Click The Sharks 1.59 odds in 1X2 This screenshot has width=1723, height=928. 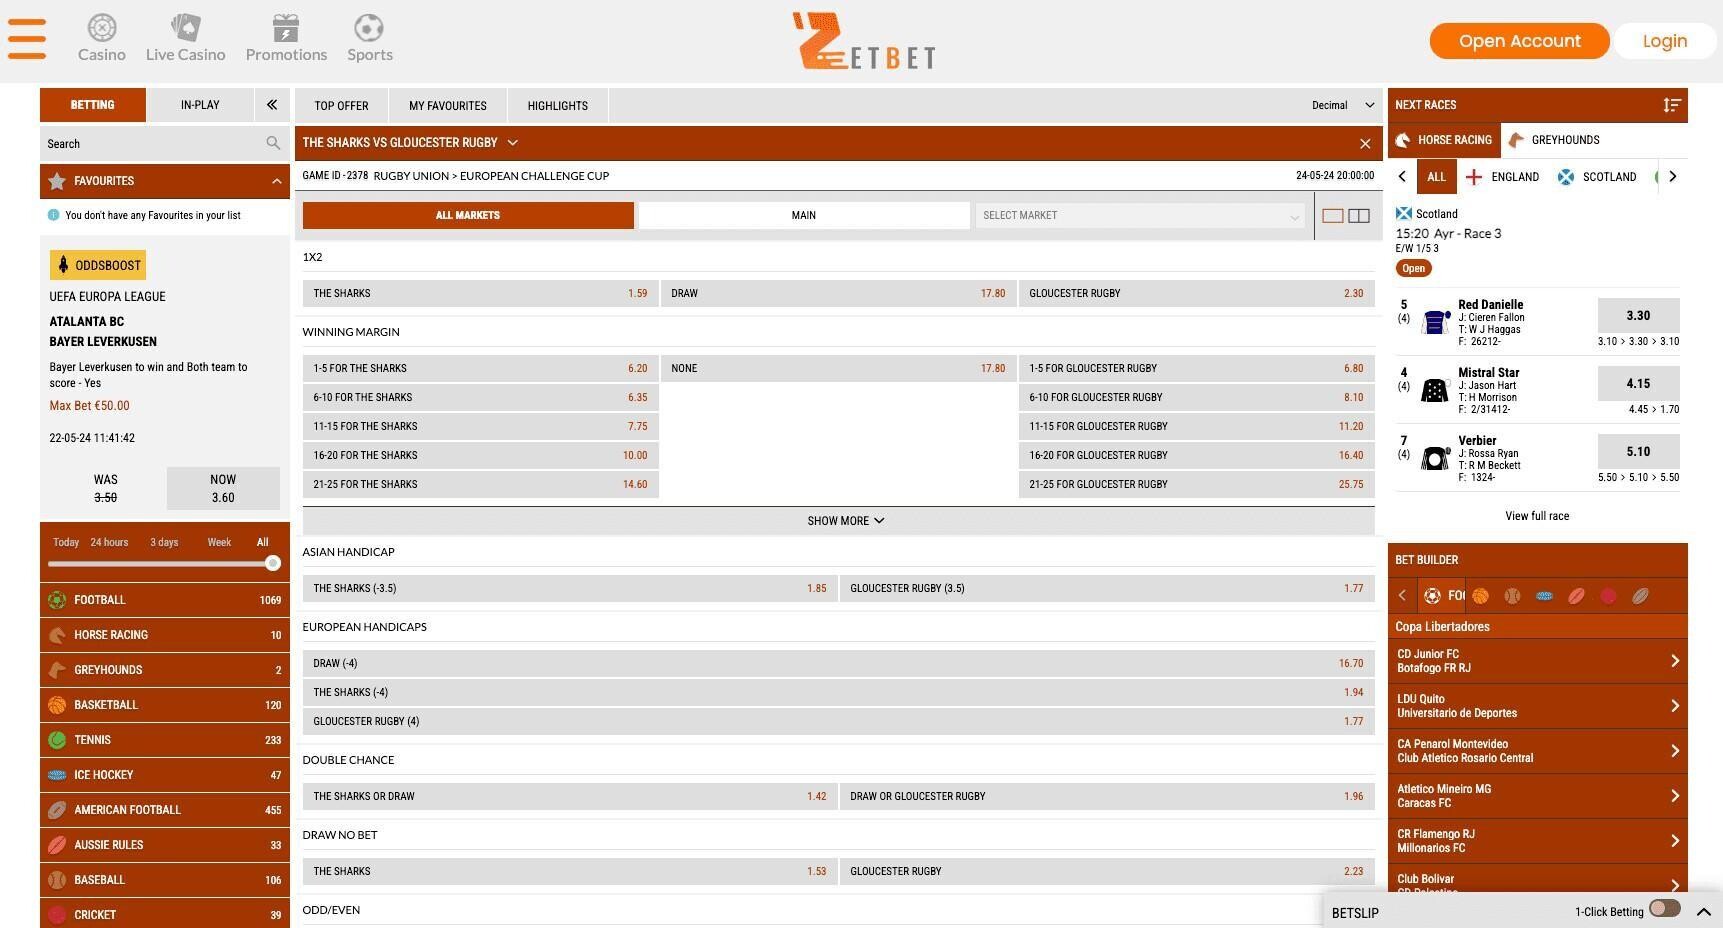[x=480, y=294]
